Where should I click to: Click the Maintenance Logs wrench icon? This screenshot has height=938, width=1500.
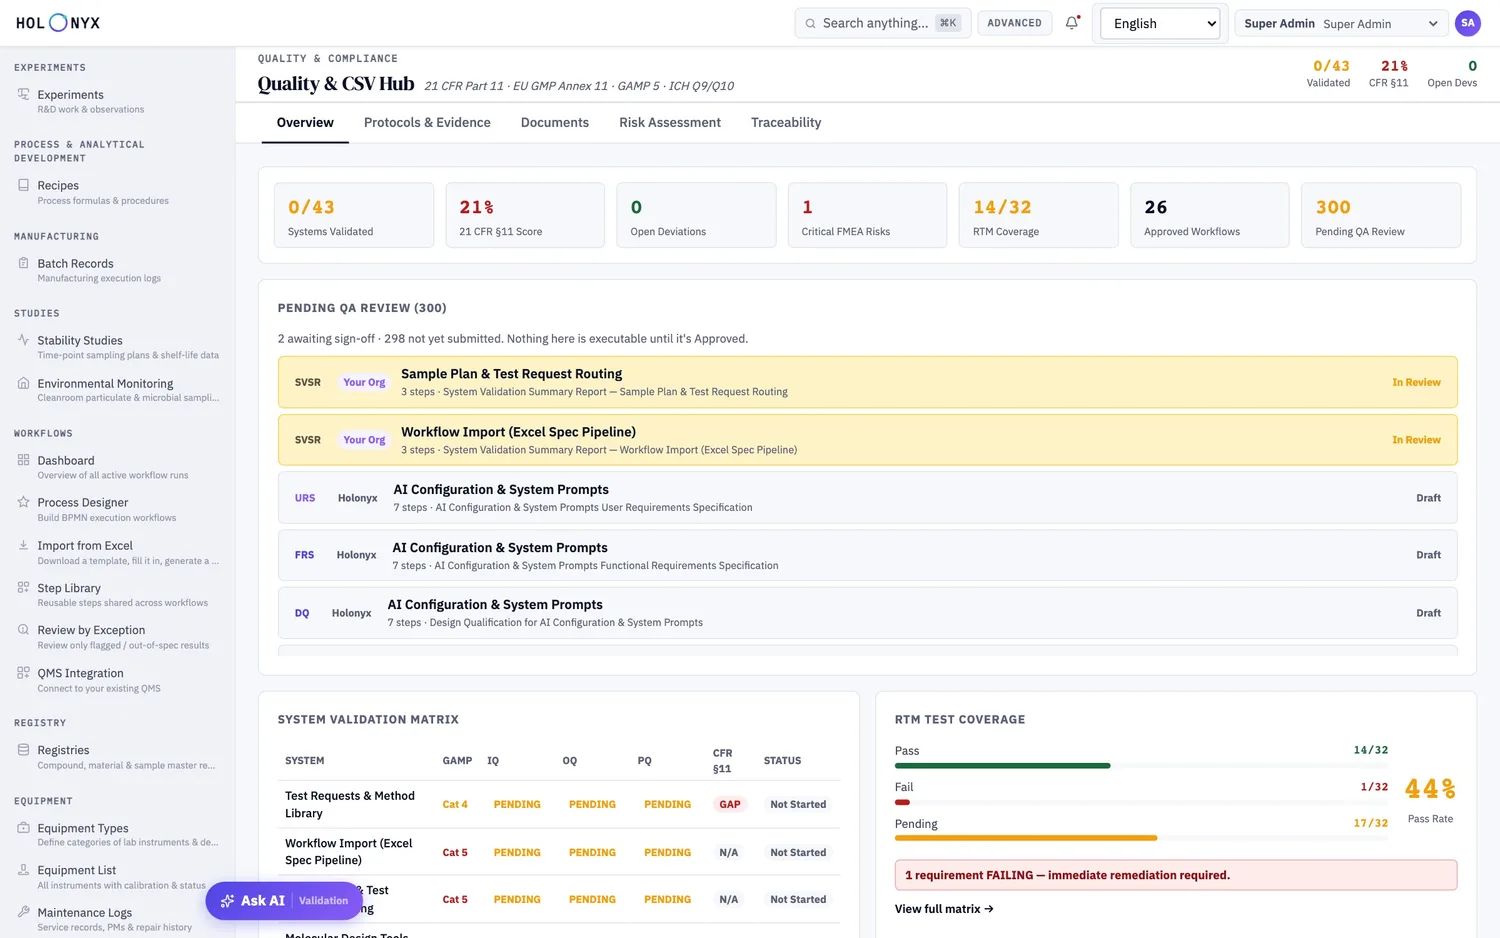pos(23,912)
